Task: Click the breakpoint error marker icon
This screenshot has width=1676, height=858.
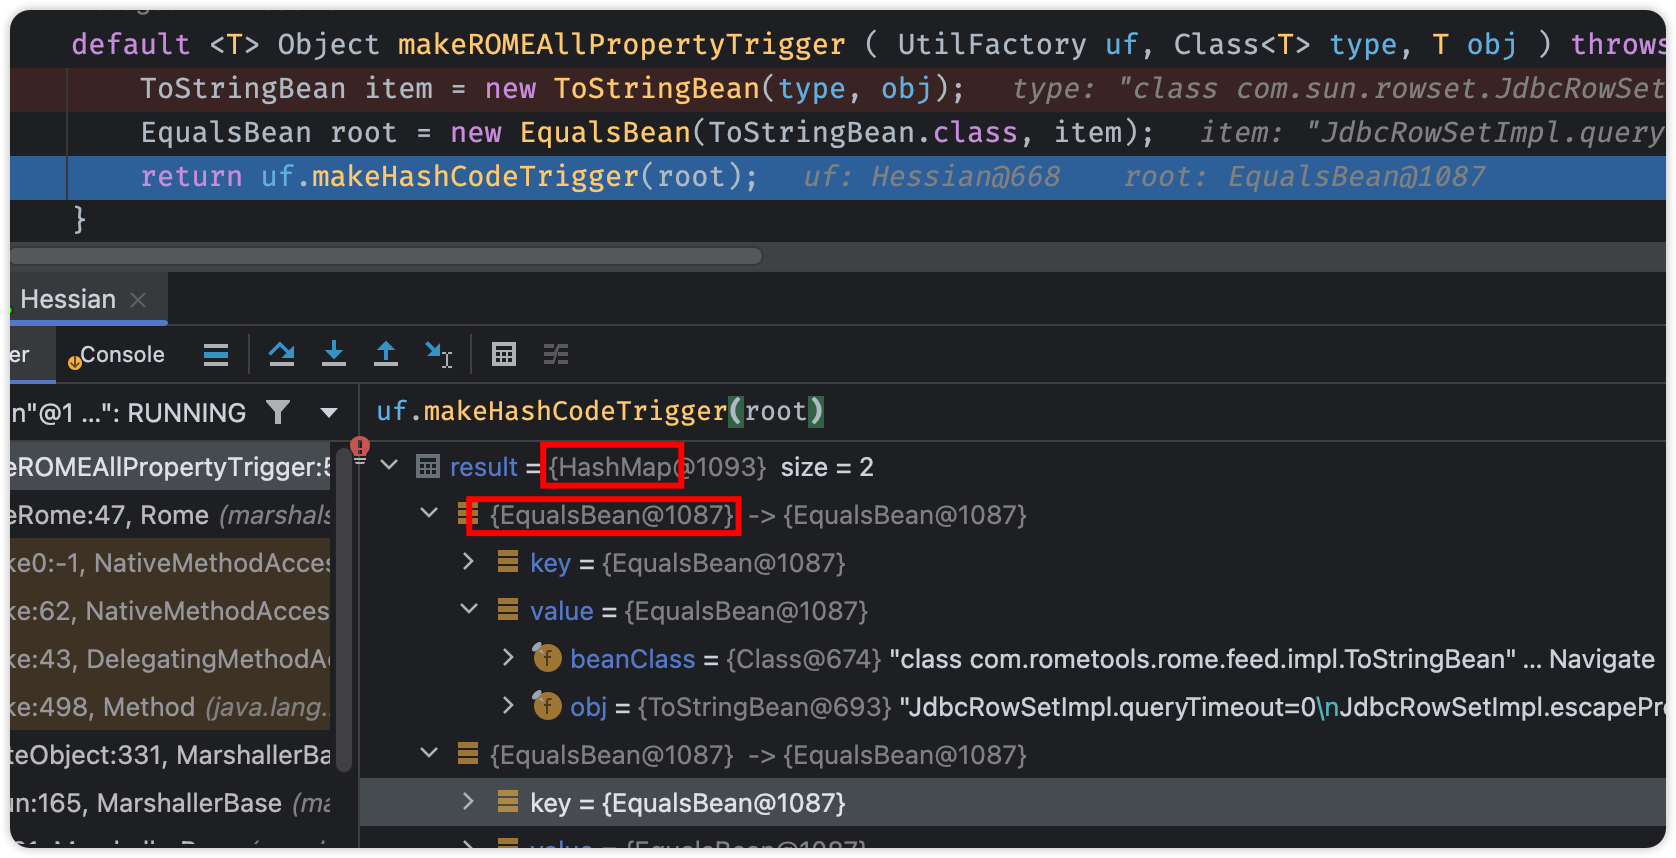Action: click(360, 449)
